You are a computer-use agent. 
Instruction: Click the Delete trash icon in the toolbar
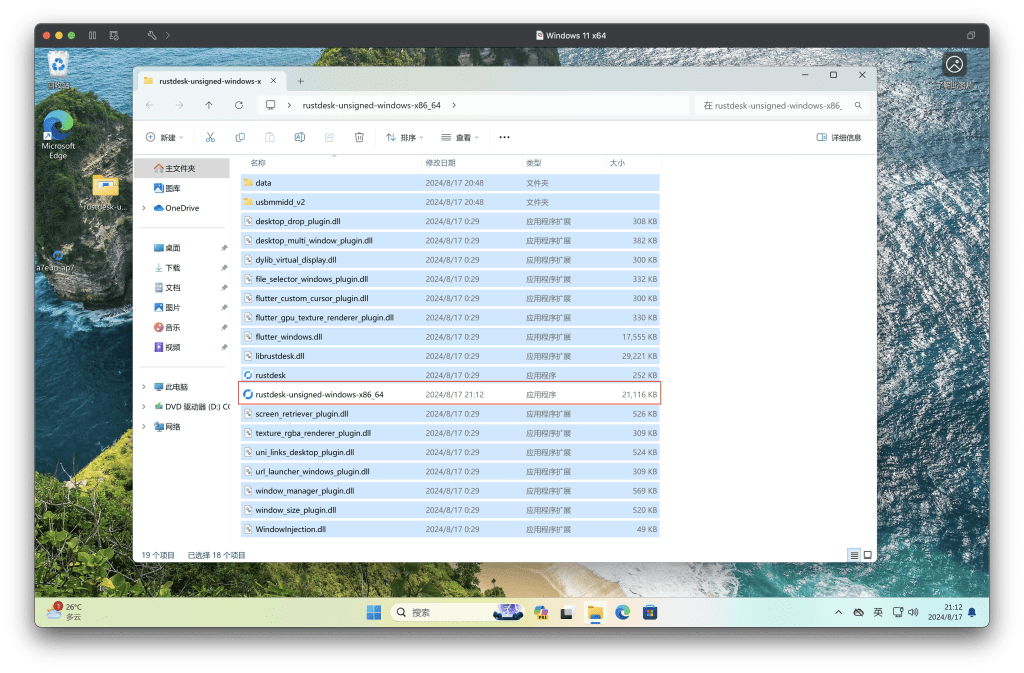pos(360,137)
